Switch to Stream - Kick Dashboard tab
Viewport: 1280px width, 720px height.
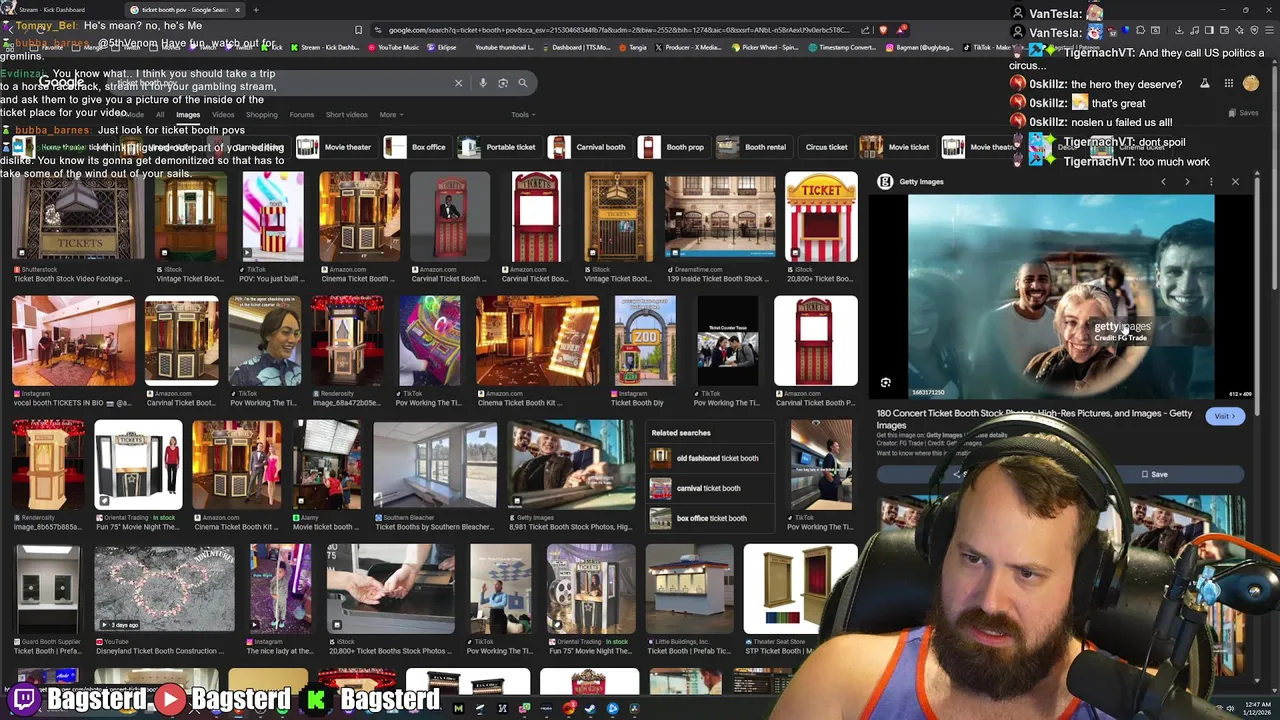point(52,10)
